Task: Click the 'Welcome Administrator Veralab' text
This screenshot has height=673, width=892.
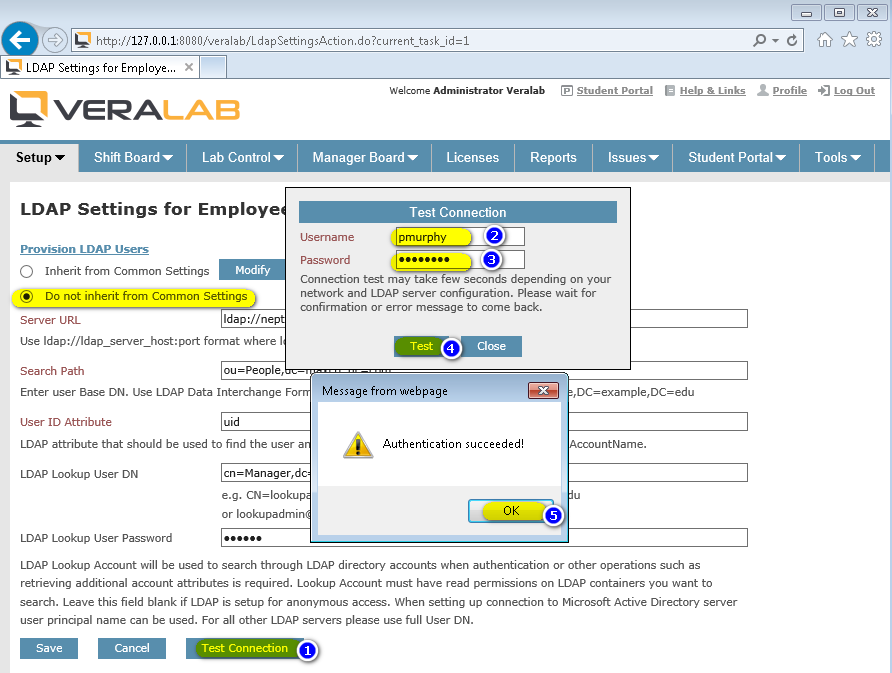Action: tap(466, 90)
